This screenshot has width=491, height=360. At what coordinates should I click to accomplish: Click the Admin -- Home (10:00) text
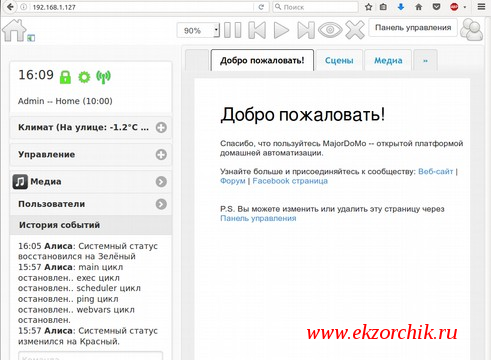pyautogui.click(x=65, y=101)
